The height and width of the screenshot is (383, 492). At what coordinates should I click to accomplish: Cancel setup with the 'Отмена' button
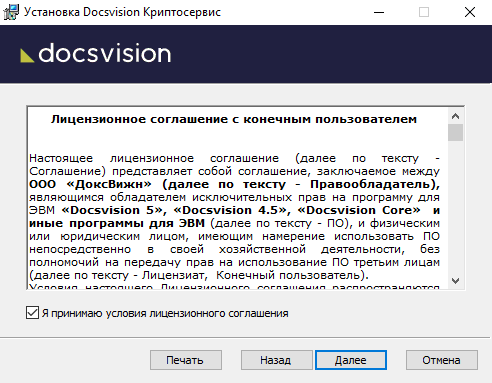(442, 360)
